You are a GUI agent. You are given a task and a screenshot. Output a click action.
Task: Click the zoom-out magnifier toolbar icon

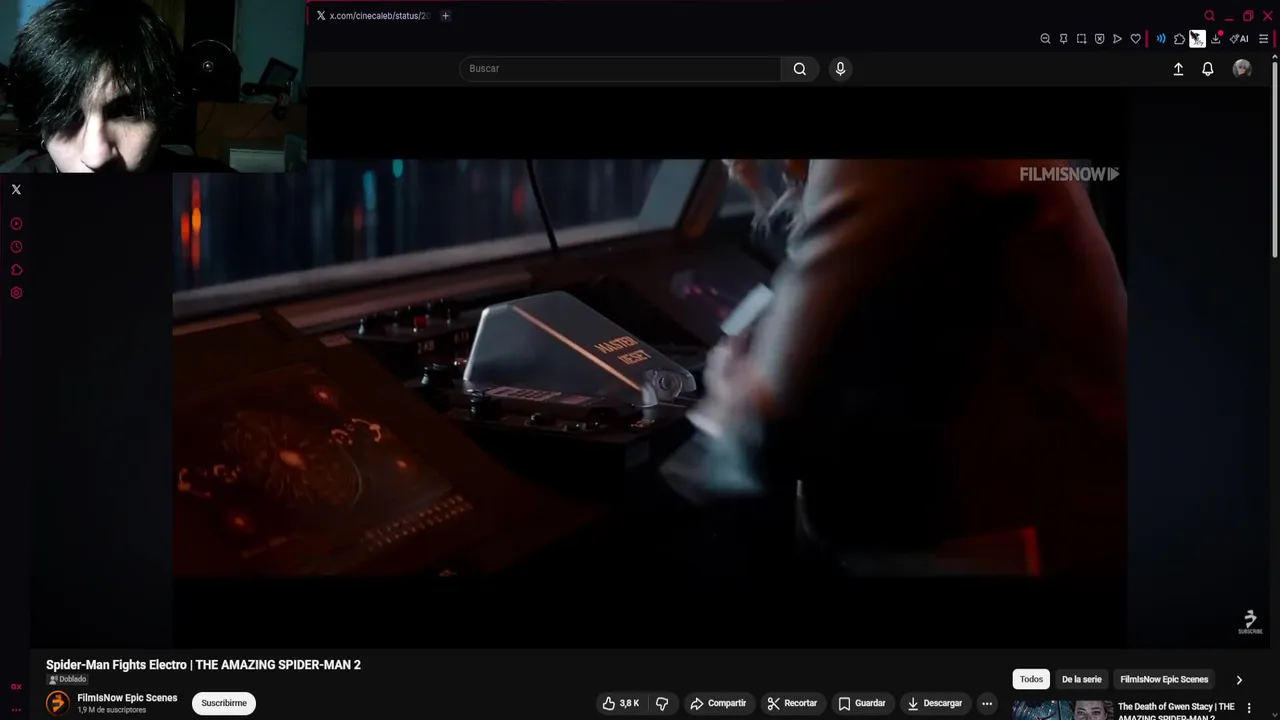point(1045,39)
